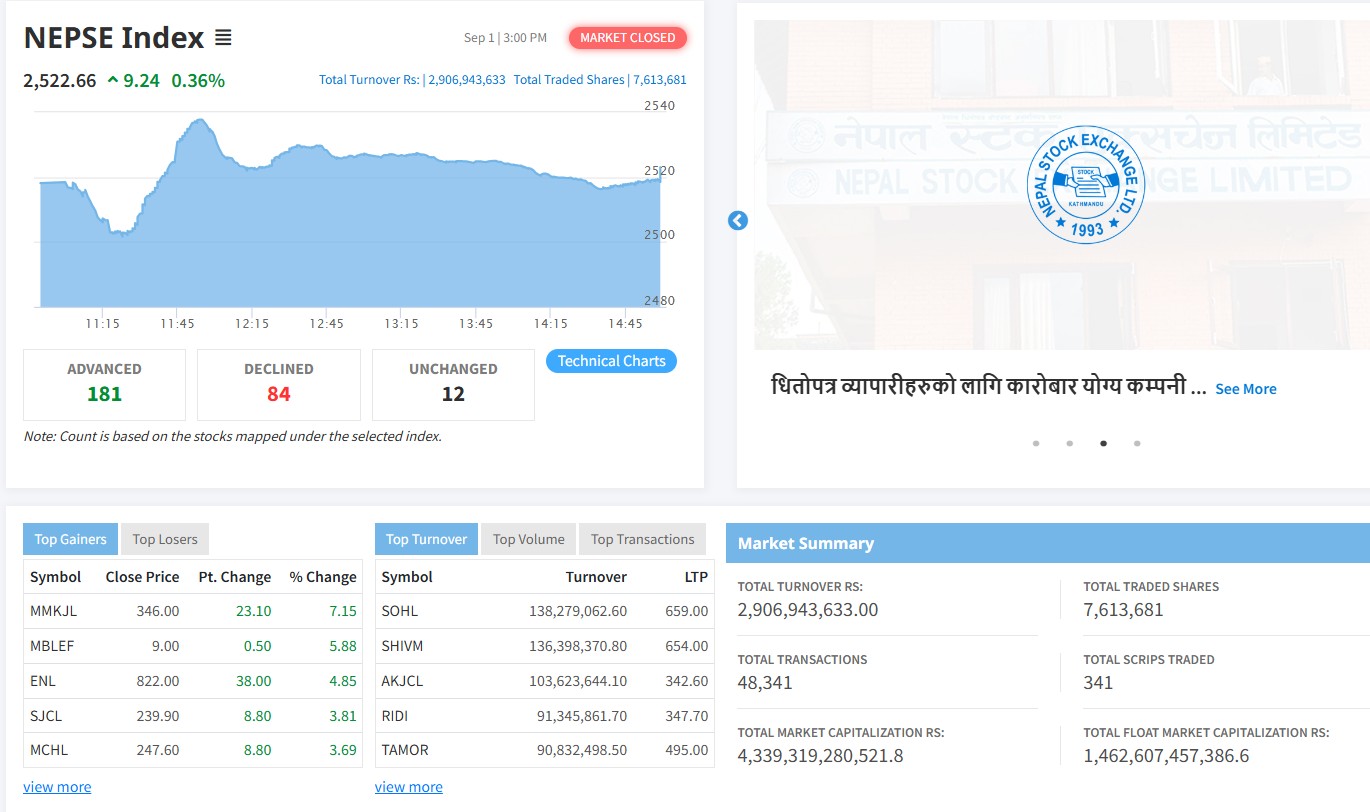Click the market capitalization value 4,339,319,280,521.8

click(x=821, y=756)
